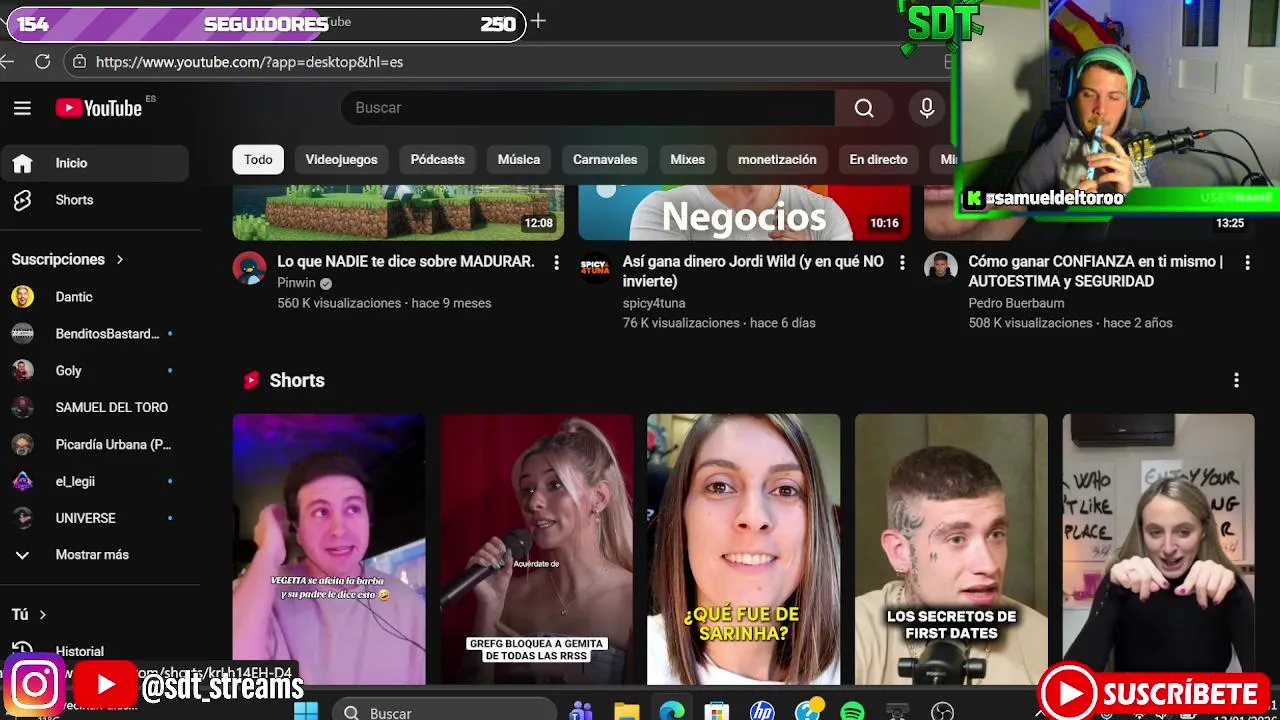Viewport: 1280px width, 720px height.
Task: Expand the Tú section
Action: (x=30, y=614)
